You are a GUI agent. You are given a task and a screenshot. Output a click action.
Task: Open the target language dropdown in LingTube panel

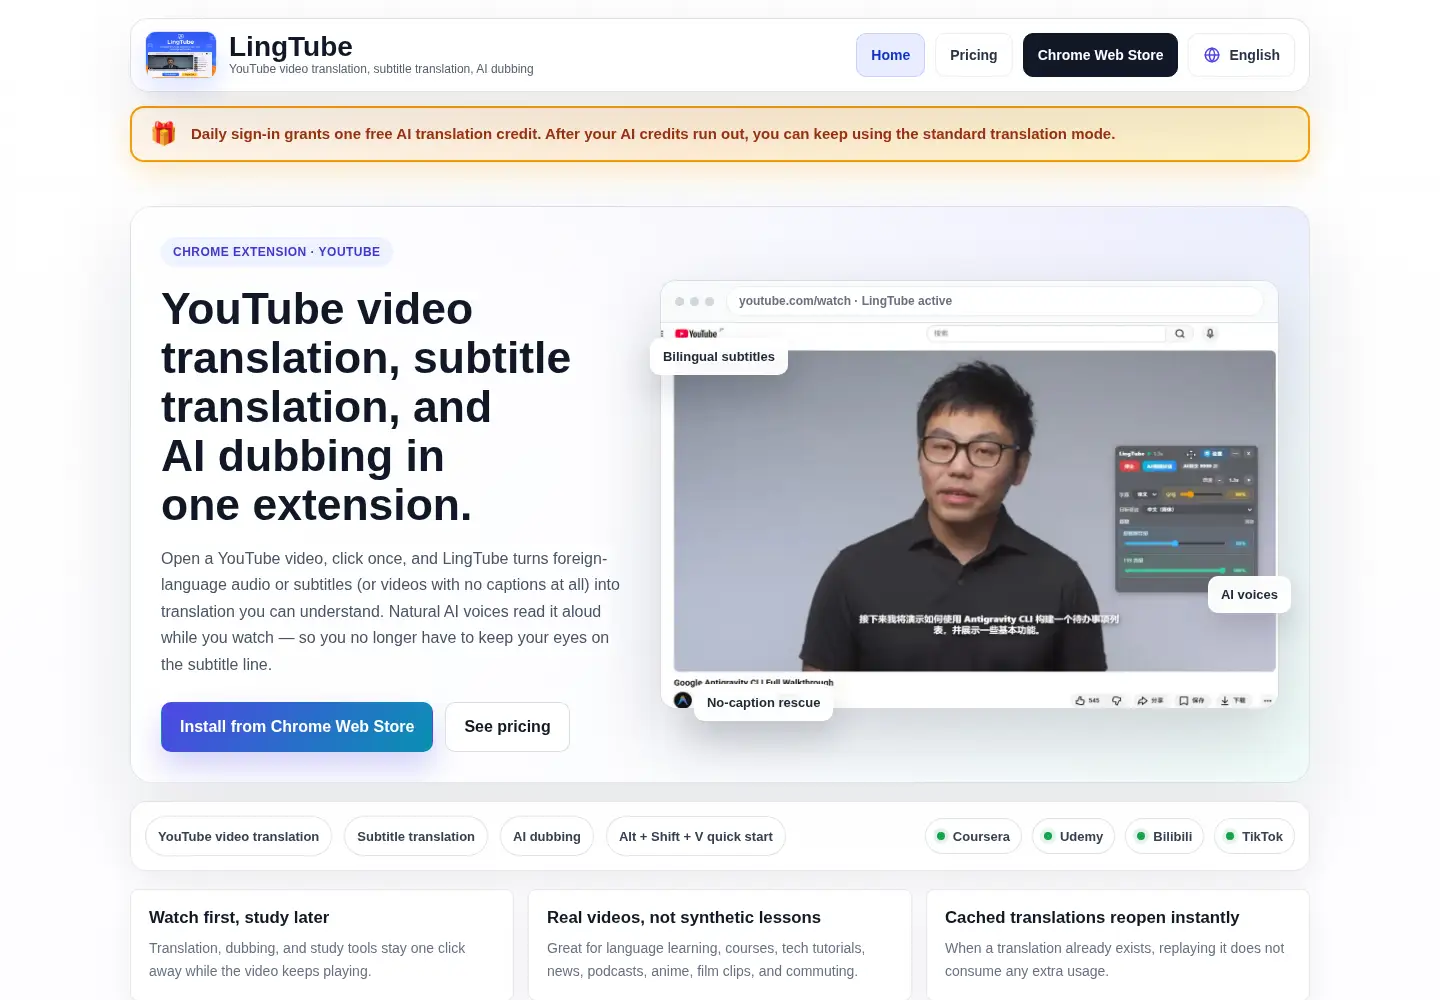pyautogui.click(x=1198, y=510)
